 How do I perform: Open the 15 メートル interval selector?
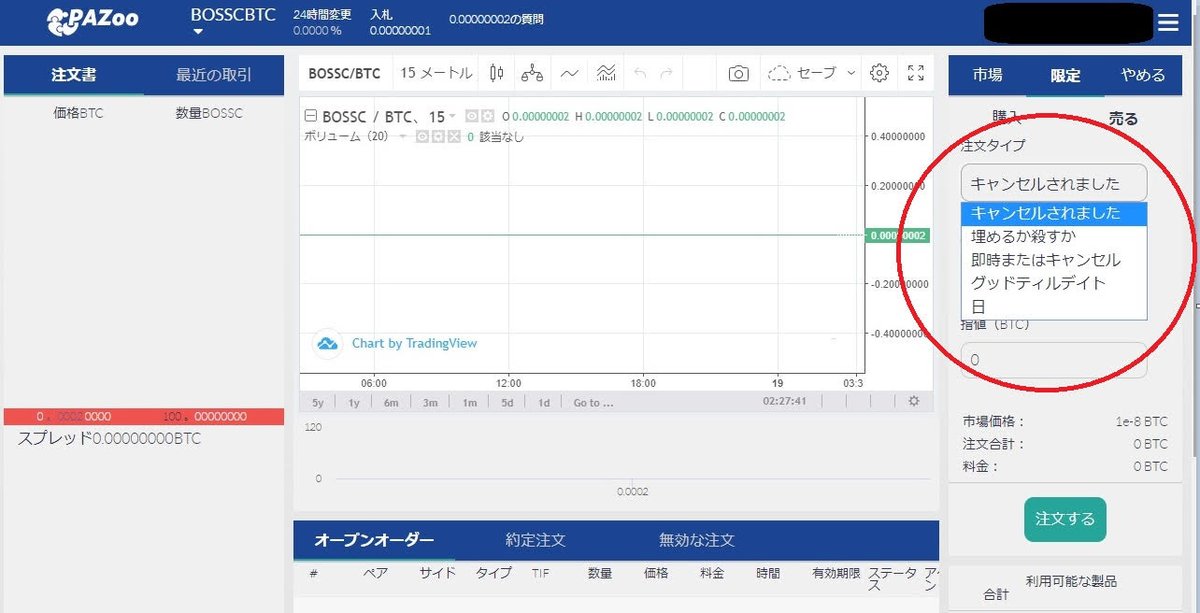tap(436, 73)
